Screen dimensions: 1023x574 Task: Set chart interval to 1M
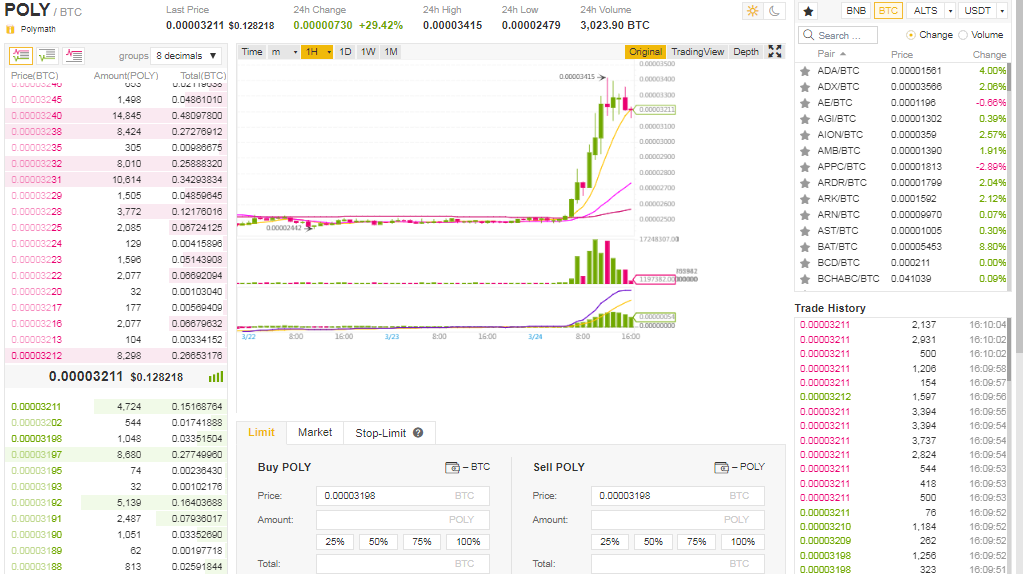(x=391, y=52)
